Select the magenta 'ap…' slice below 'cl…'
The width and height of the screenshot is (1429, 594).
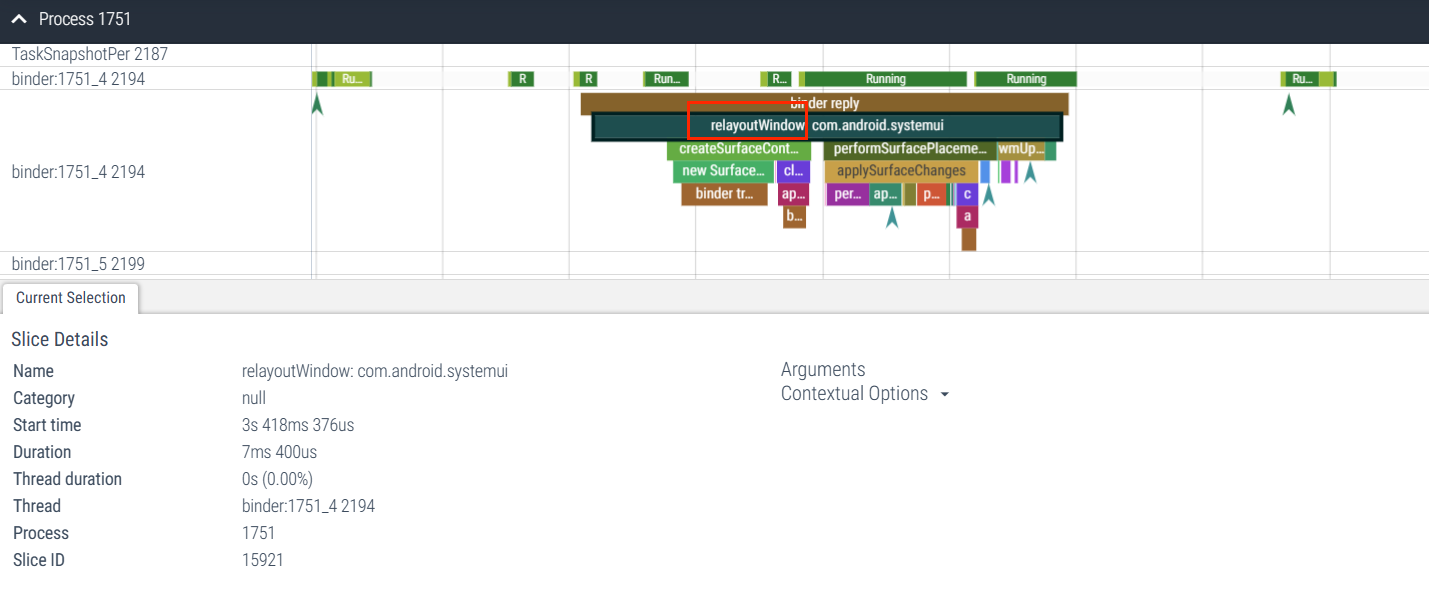pos(793,194)
